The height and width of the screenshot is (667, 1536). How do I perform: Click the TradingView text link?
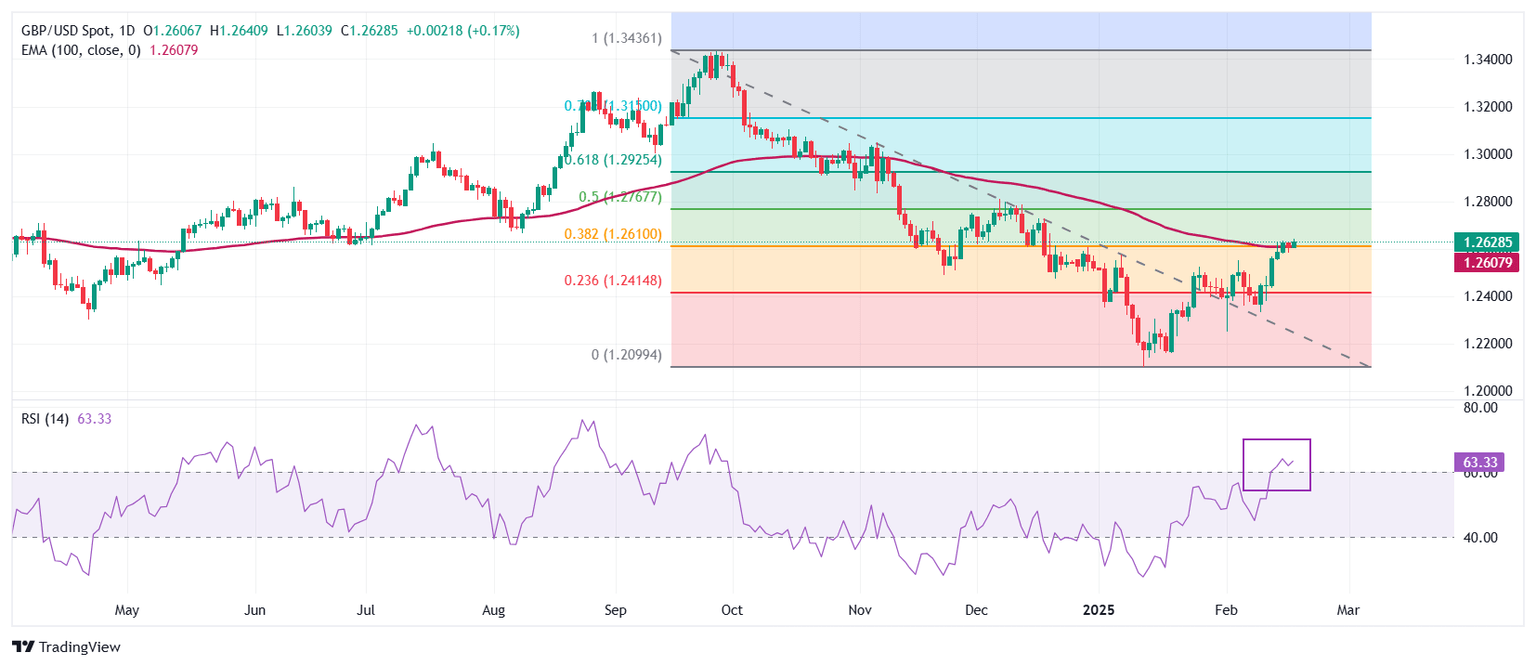coord(82,648)
